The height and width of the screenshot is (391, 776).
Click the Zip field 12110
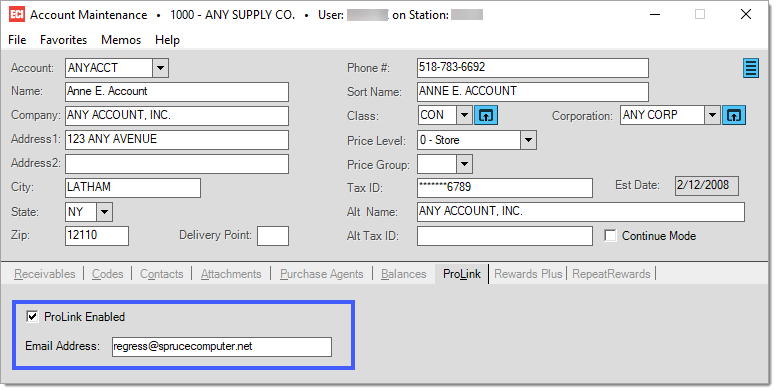click(97, 236)
